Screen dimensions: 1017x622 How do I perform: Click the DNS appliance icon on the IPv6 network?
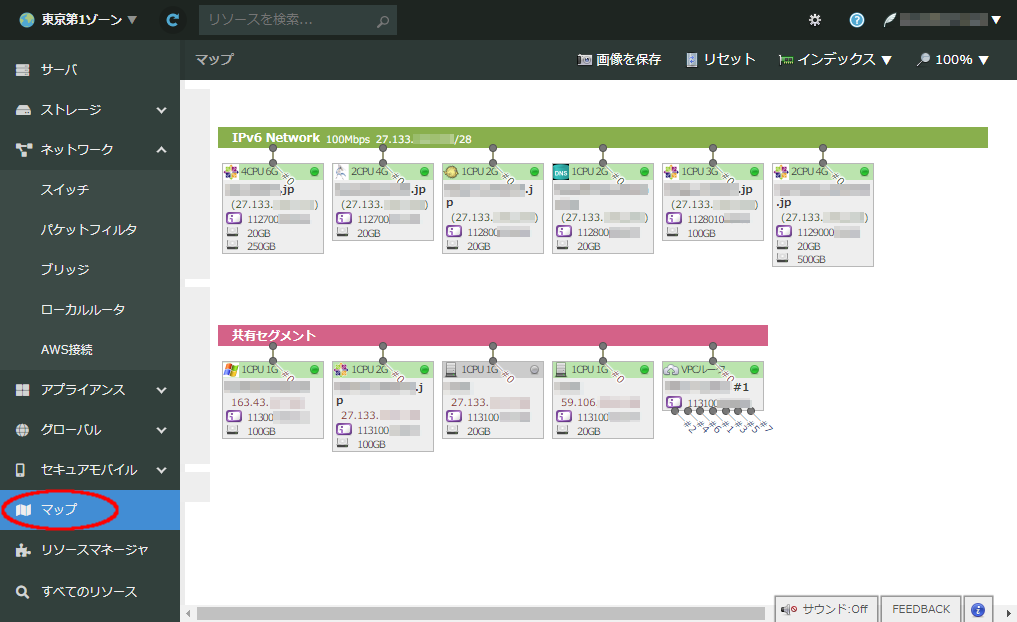pos(561,172)
